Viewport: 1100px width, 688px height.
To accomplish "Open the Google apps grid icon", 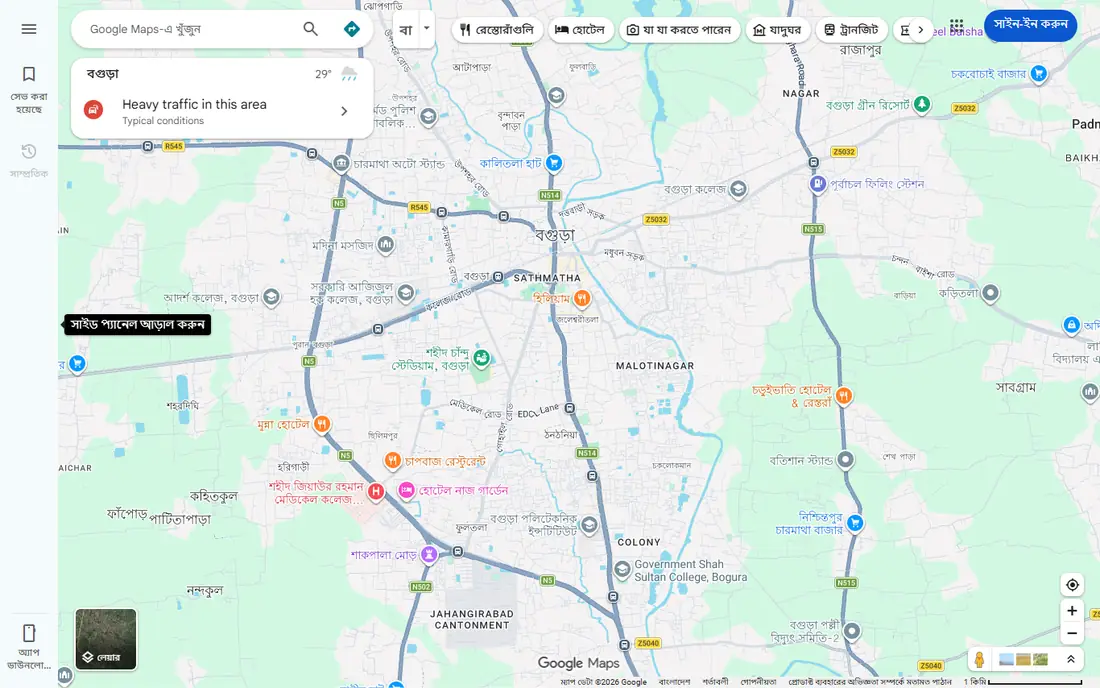I will [x=957, y=26].
